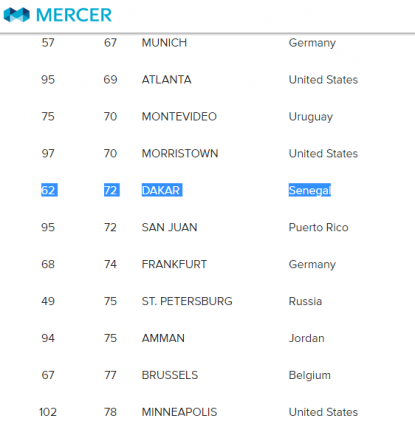The image size is (415, 427).
Task: Click Uruguay country text
Action: click(311, 117)
